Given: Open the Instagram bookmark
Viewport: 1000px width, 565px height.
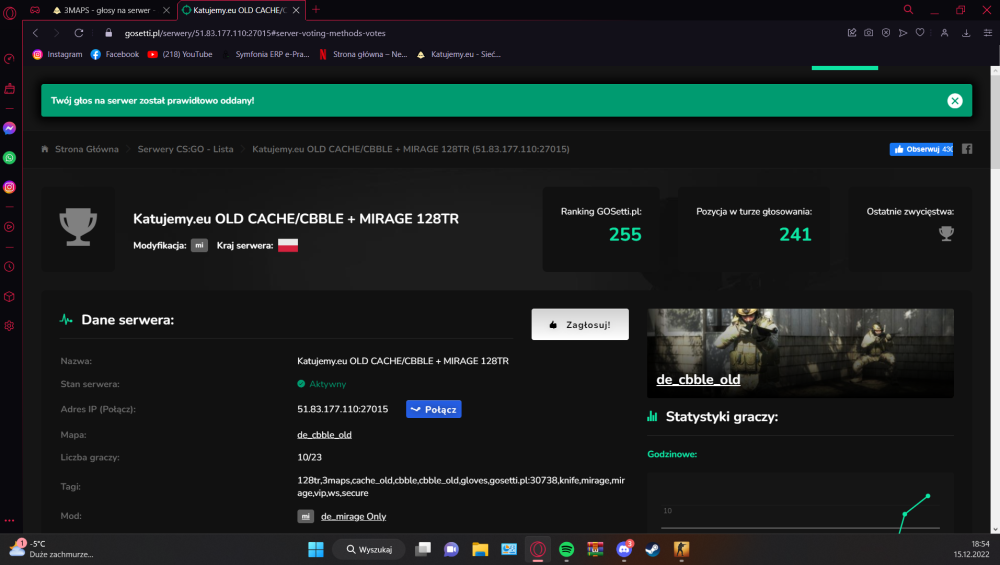Looking at the screenshot, I should tap(57, 54).
